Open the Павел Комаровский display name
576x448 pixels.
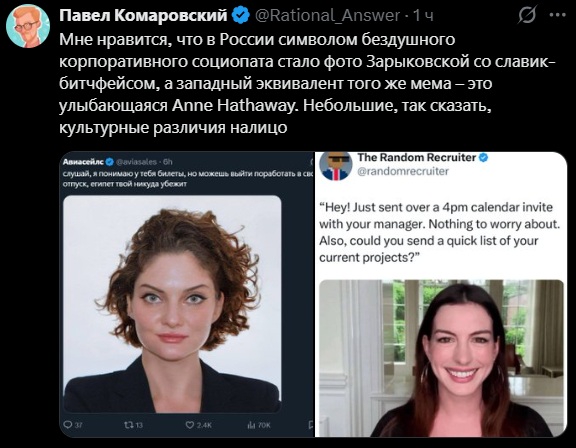[143, 15]
